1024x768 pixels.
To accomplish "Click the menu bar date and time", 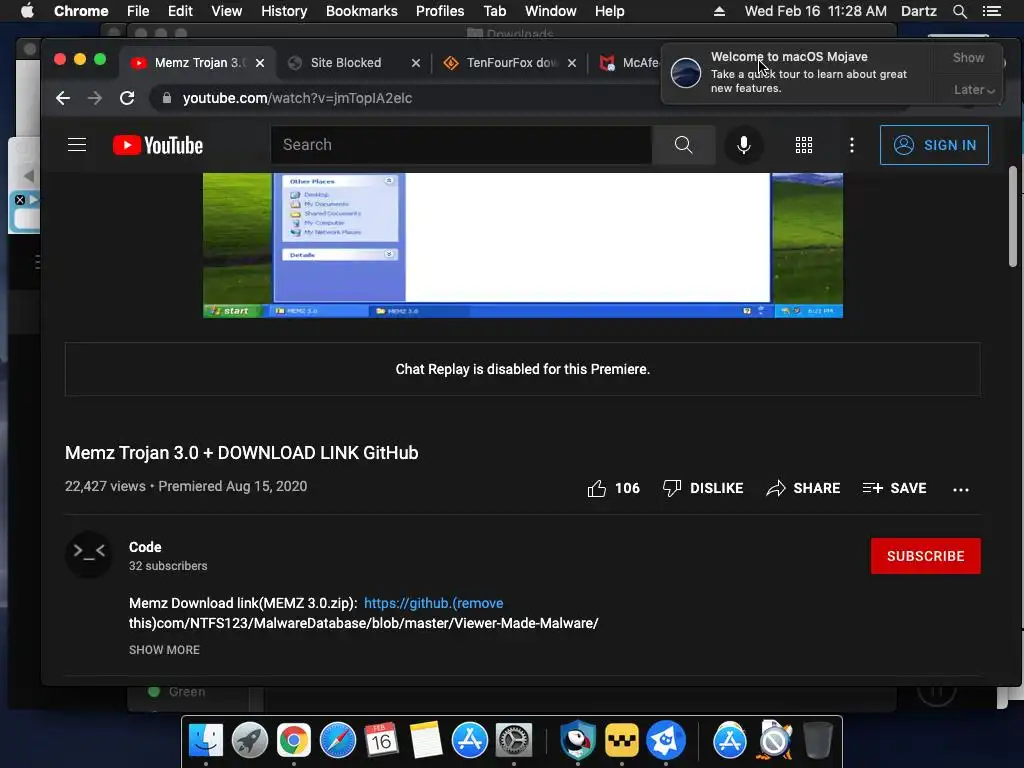I will (x=816, y=11).
